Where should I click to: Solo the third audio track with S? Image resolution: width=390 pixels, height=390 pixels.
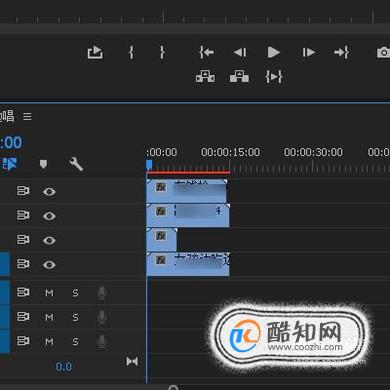[76, 342]
